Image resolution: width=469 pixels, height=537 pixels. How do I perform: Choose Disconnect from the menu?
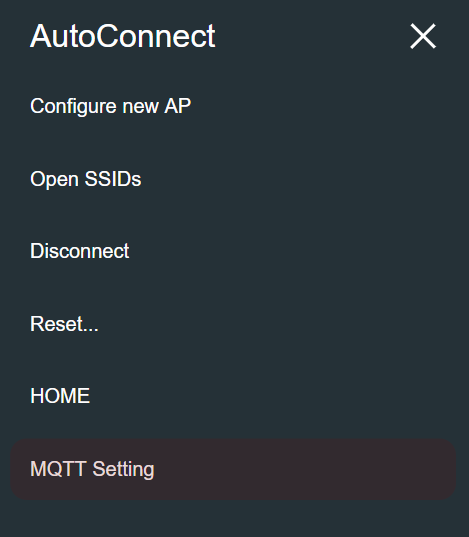click(79, 251)
